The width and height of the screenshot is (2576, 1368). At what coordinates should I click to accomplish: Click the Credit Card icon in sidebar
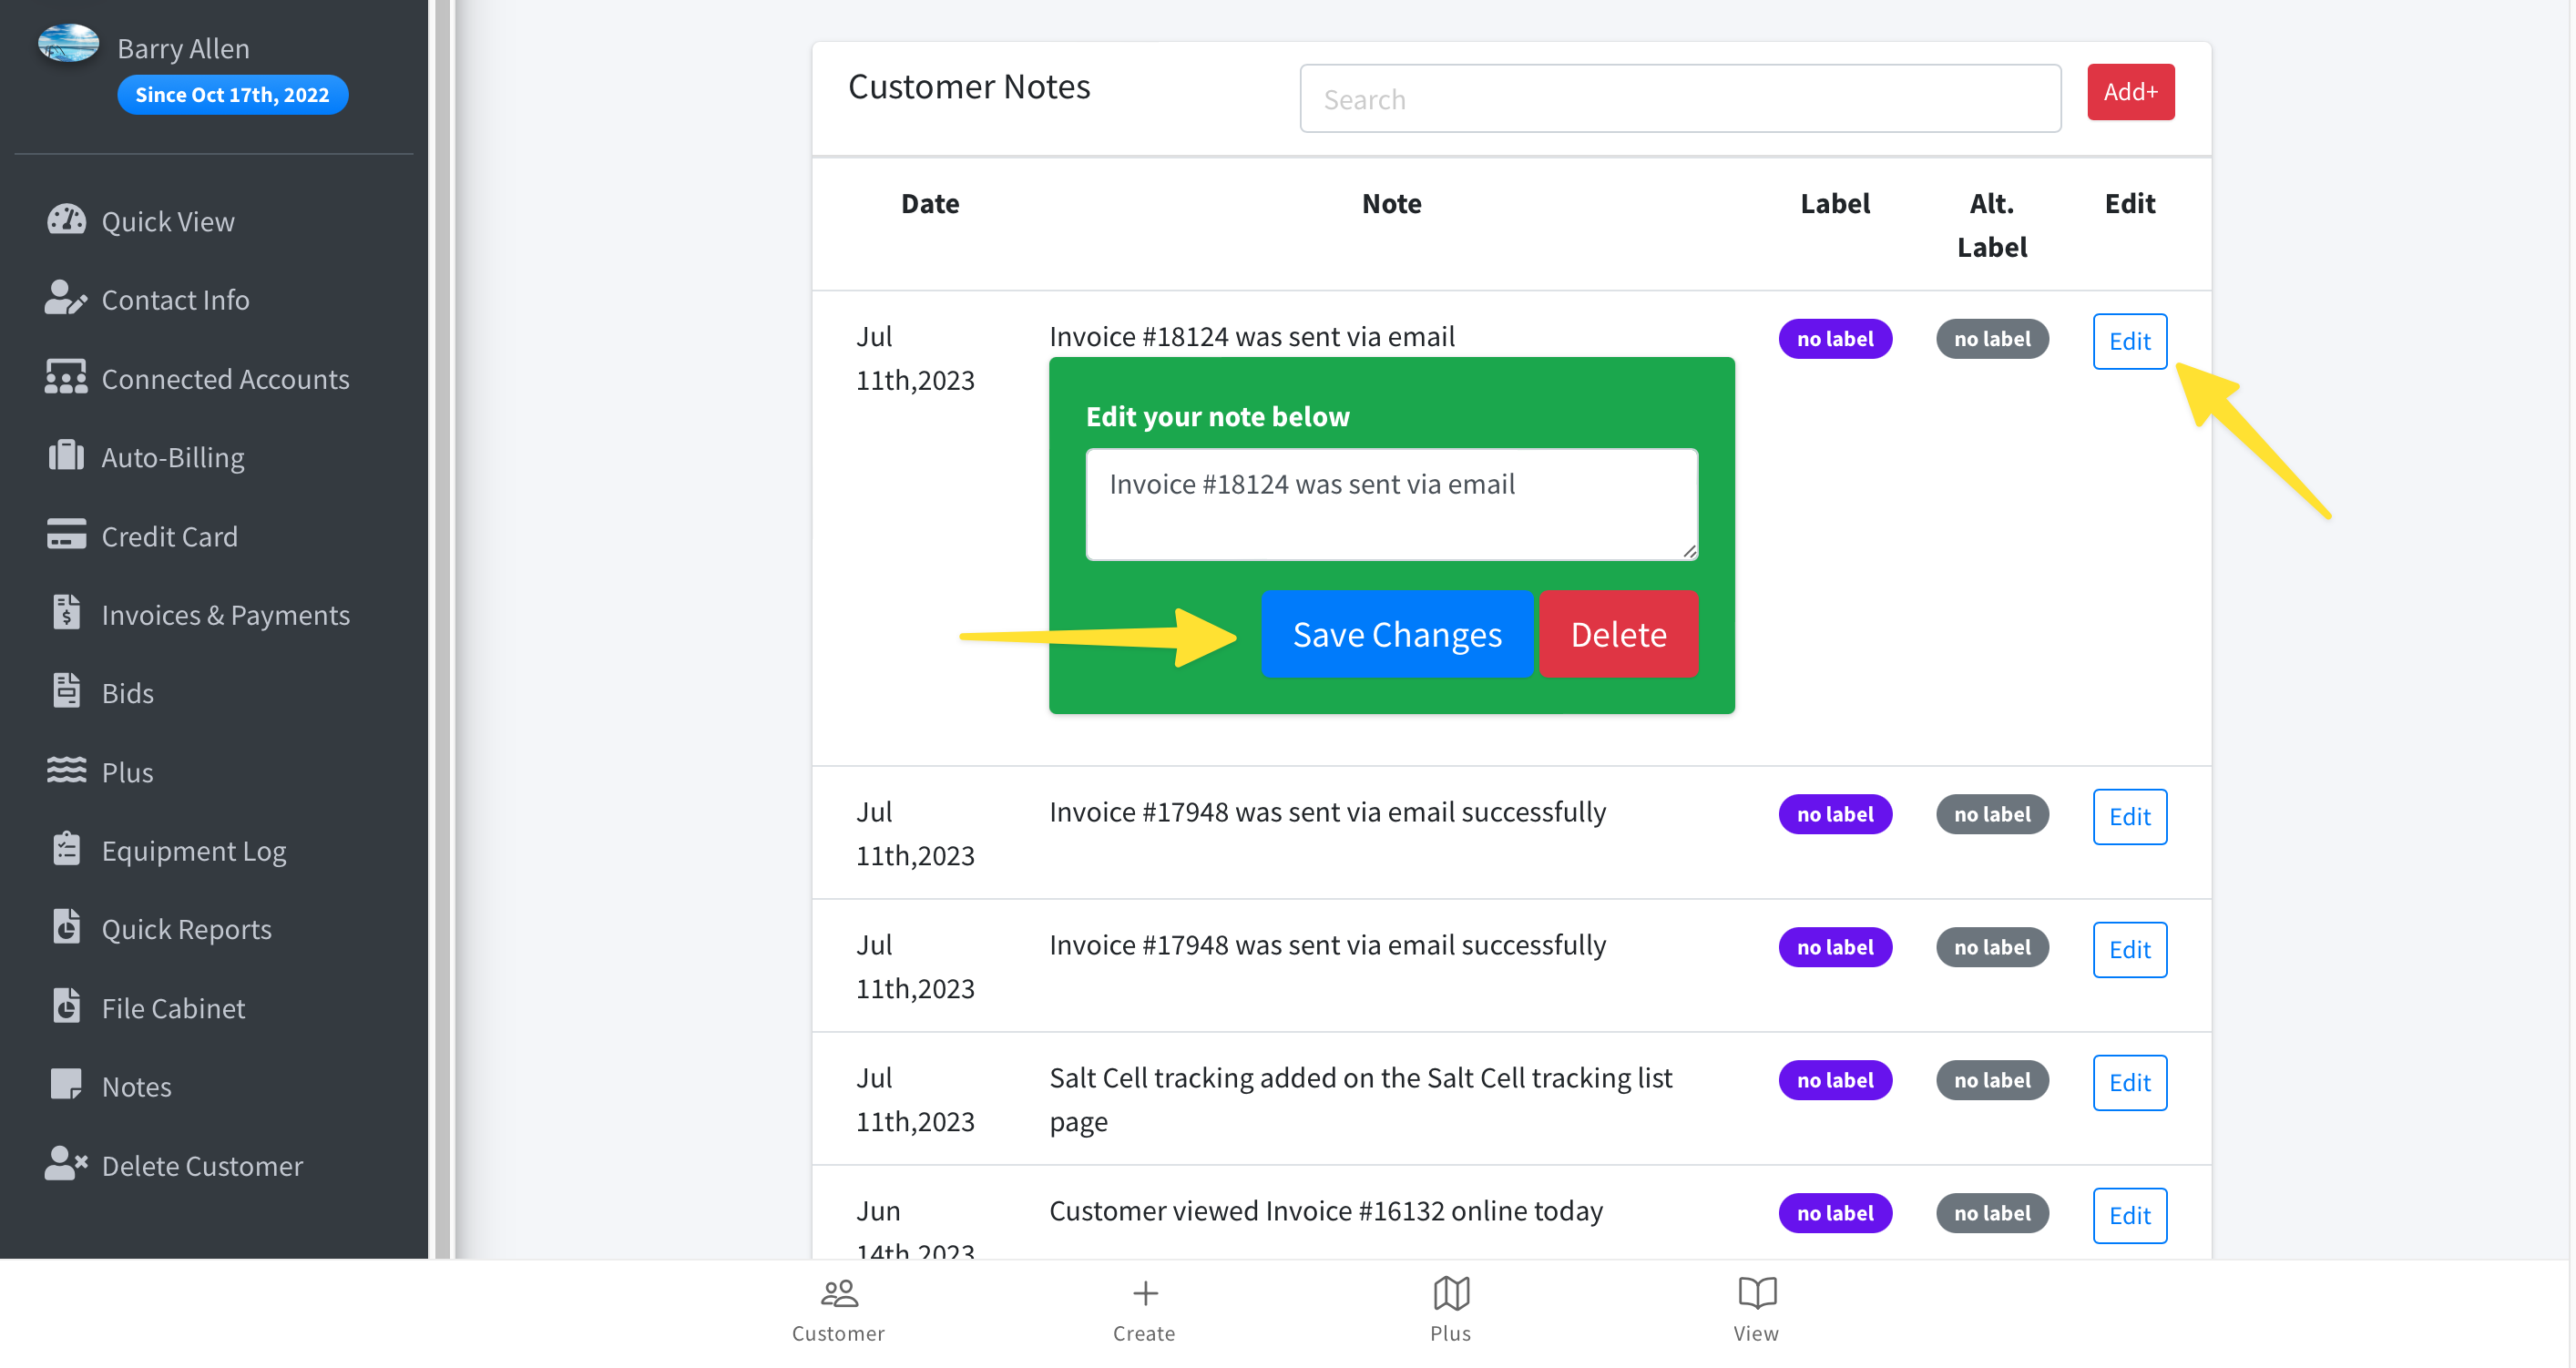coord(66,535)
